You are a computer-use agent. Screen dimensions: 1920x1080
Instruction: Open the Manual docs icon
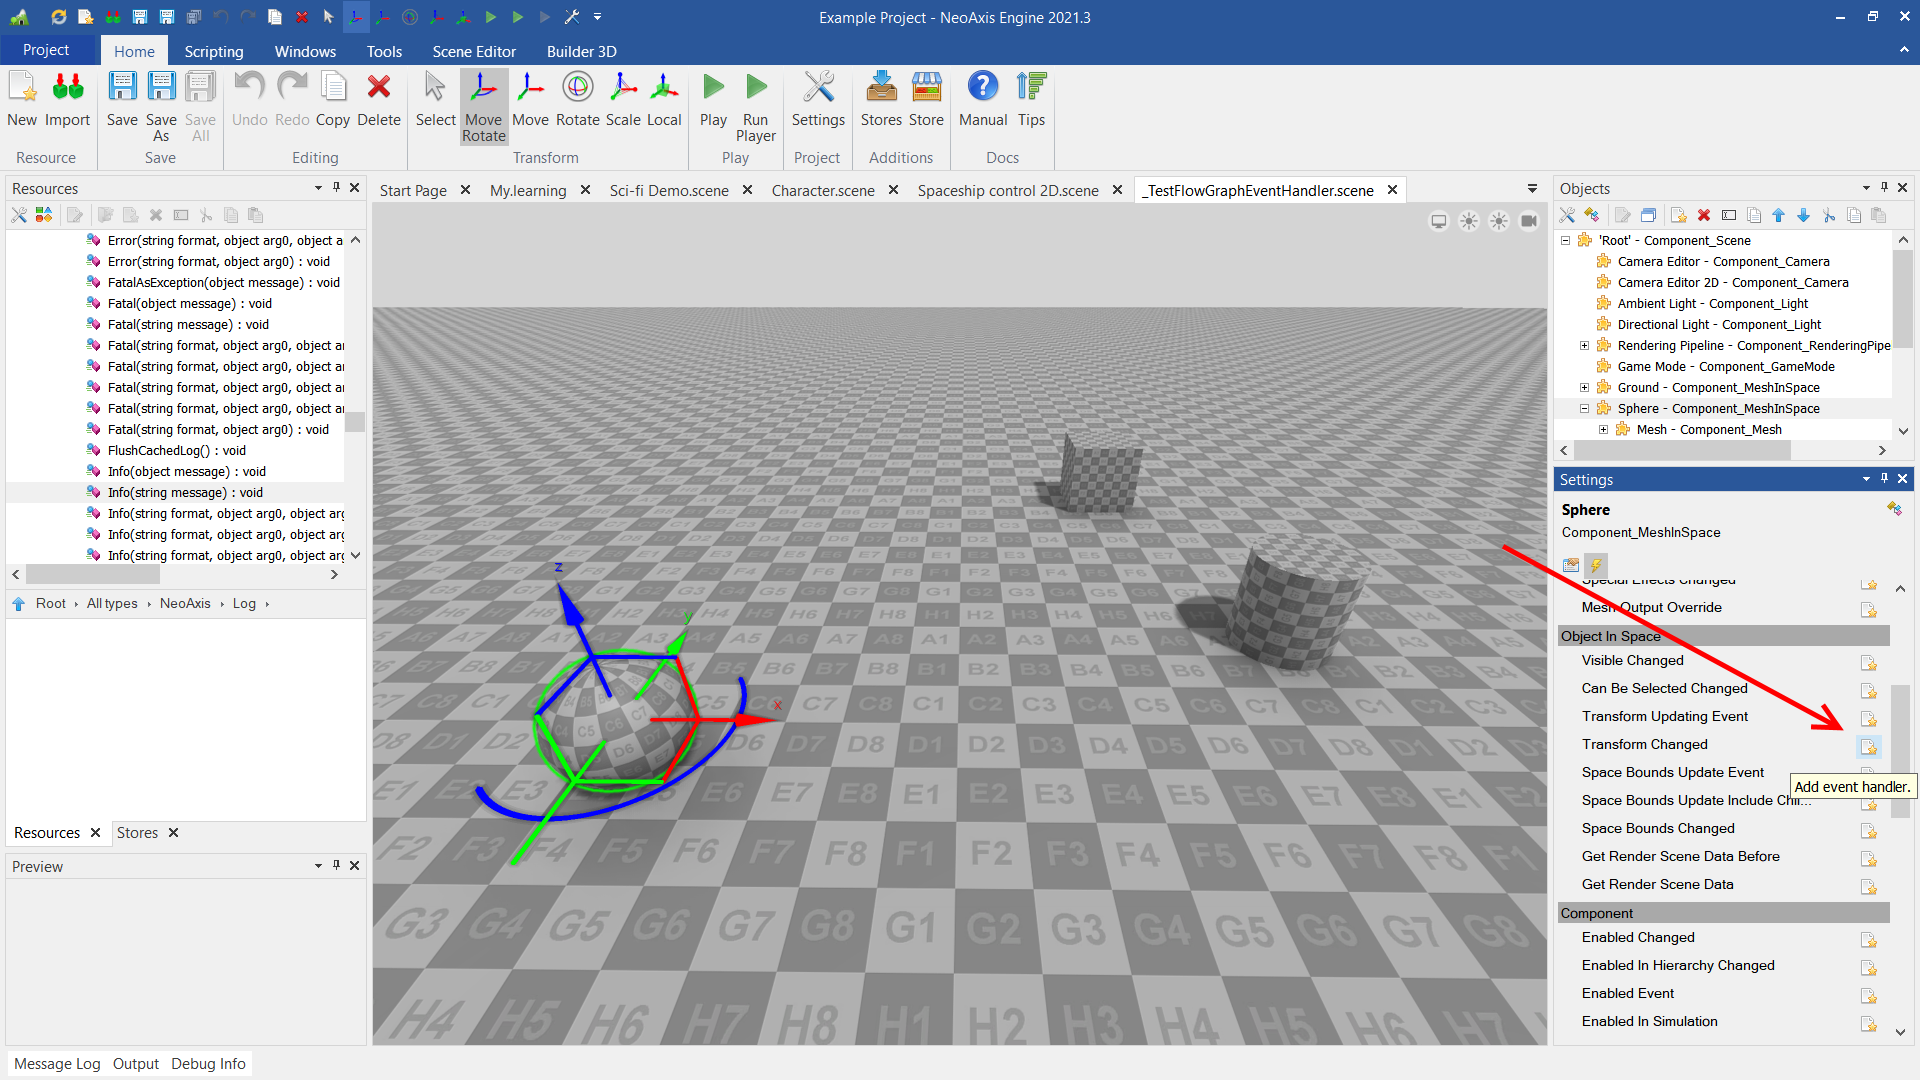click(982, 89)
